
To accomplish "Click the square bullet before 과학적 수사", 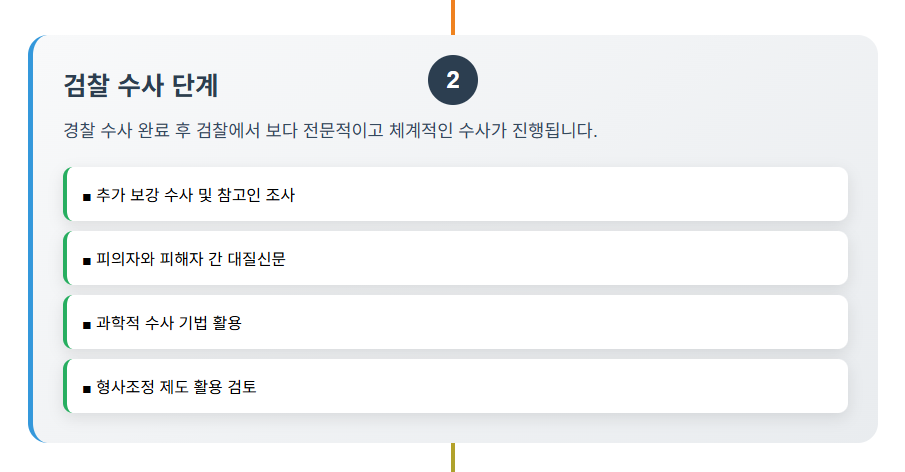I will (87, 324).
